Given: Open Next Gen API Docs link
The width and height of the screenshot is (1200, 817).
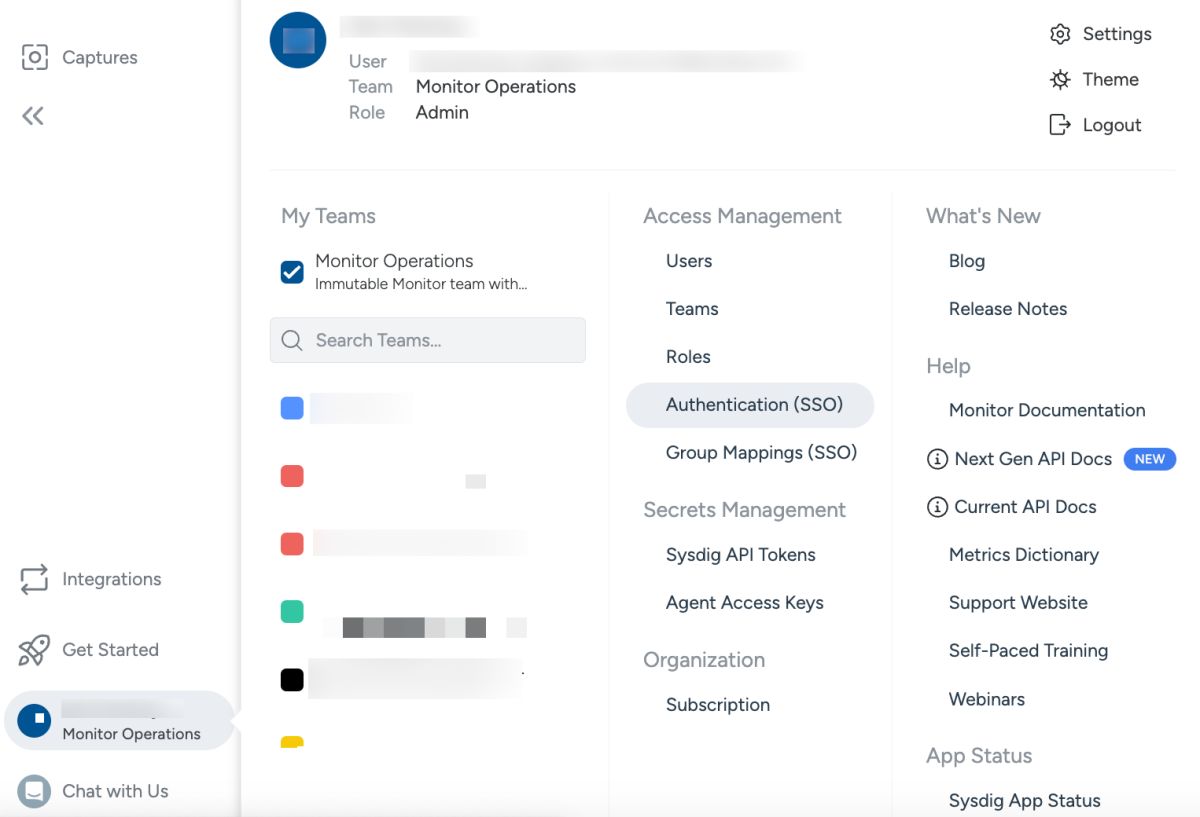Looking at the screenshot, I should click(1033, 459).
